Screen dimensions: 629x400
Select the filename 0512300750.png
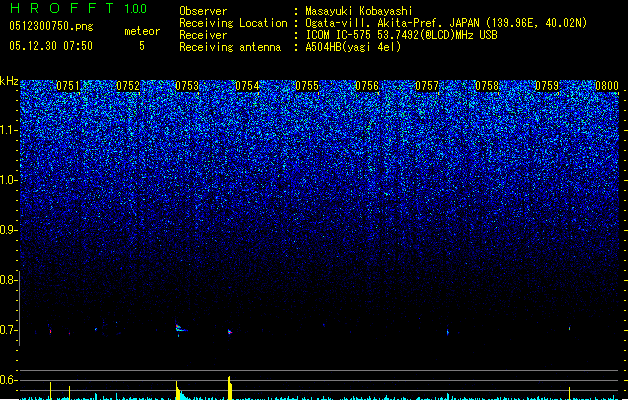[51, 26]
